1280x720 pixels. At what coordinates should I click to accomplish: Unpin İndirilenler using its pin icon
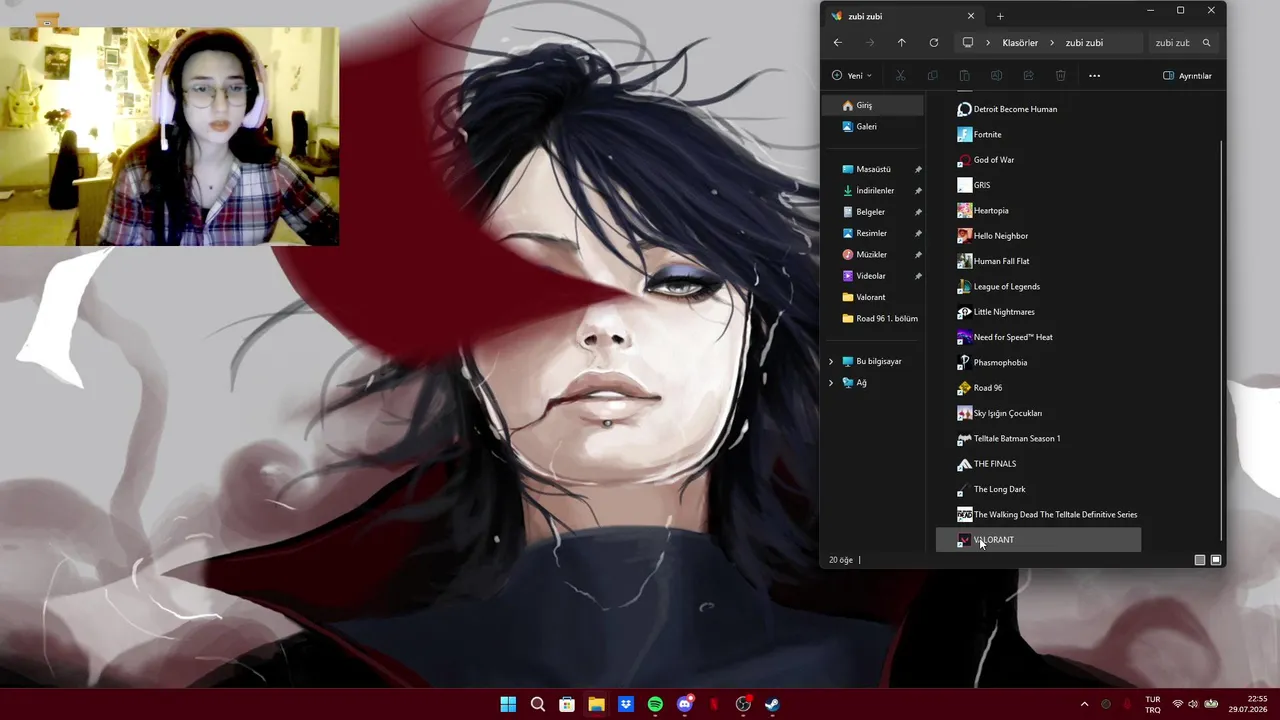click(918, 191)
